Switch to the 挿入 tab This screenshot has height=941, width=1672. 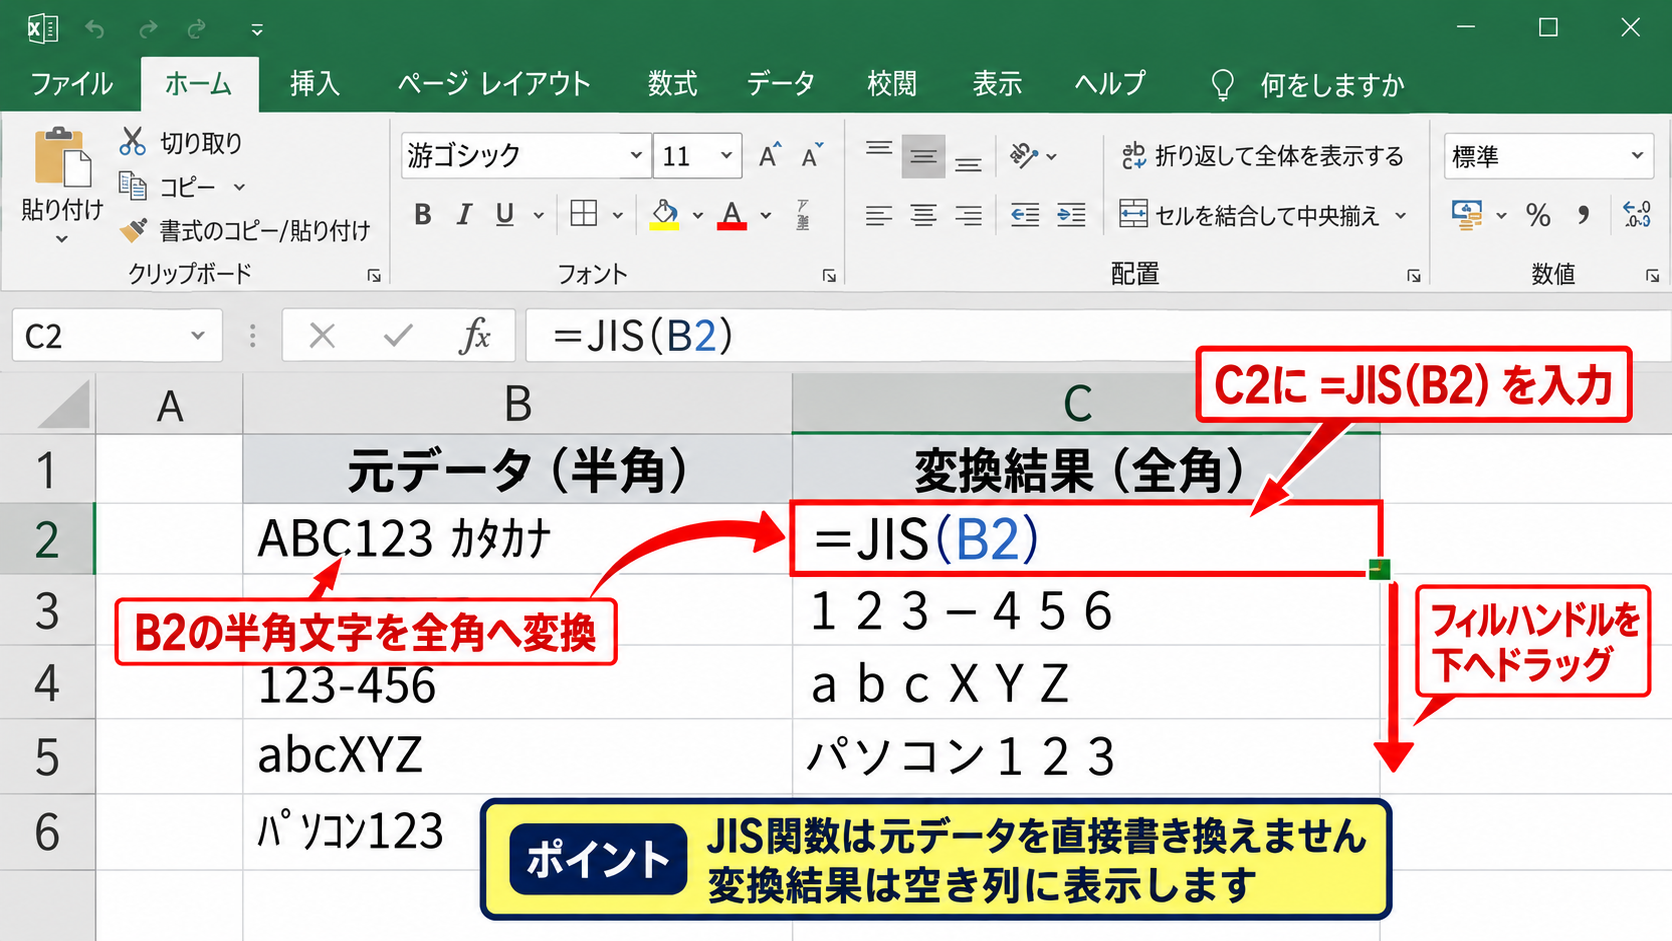315,84
